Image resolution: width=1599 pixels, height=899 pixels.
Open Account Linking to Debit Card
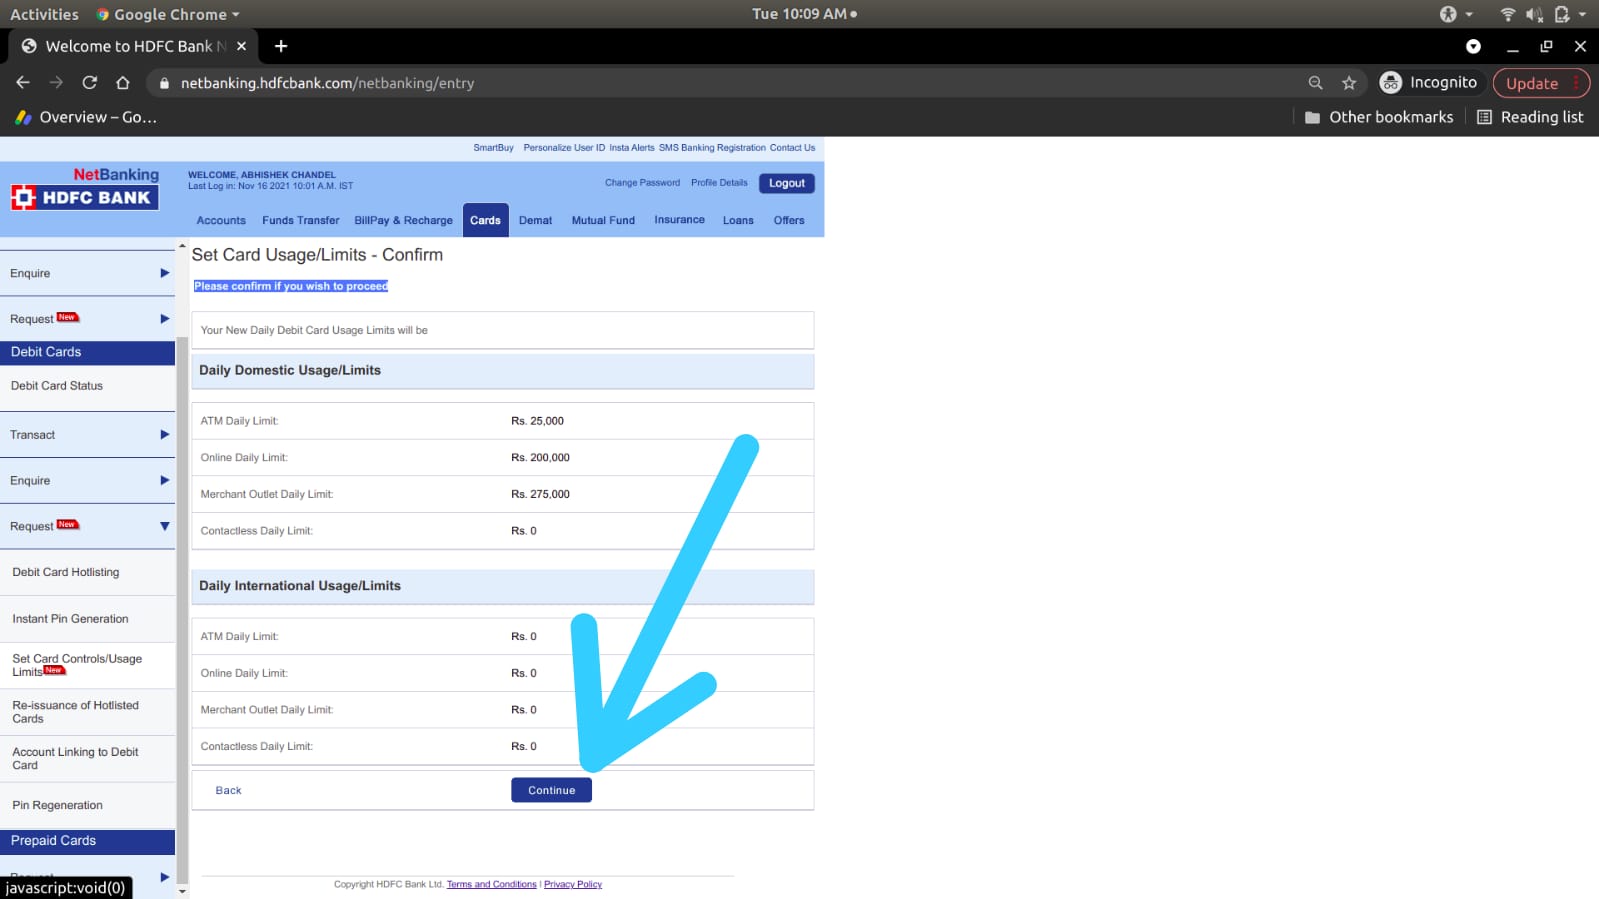(x=75, y=758)
